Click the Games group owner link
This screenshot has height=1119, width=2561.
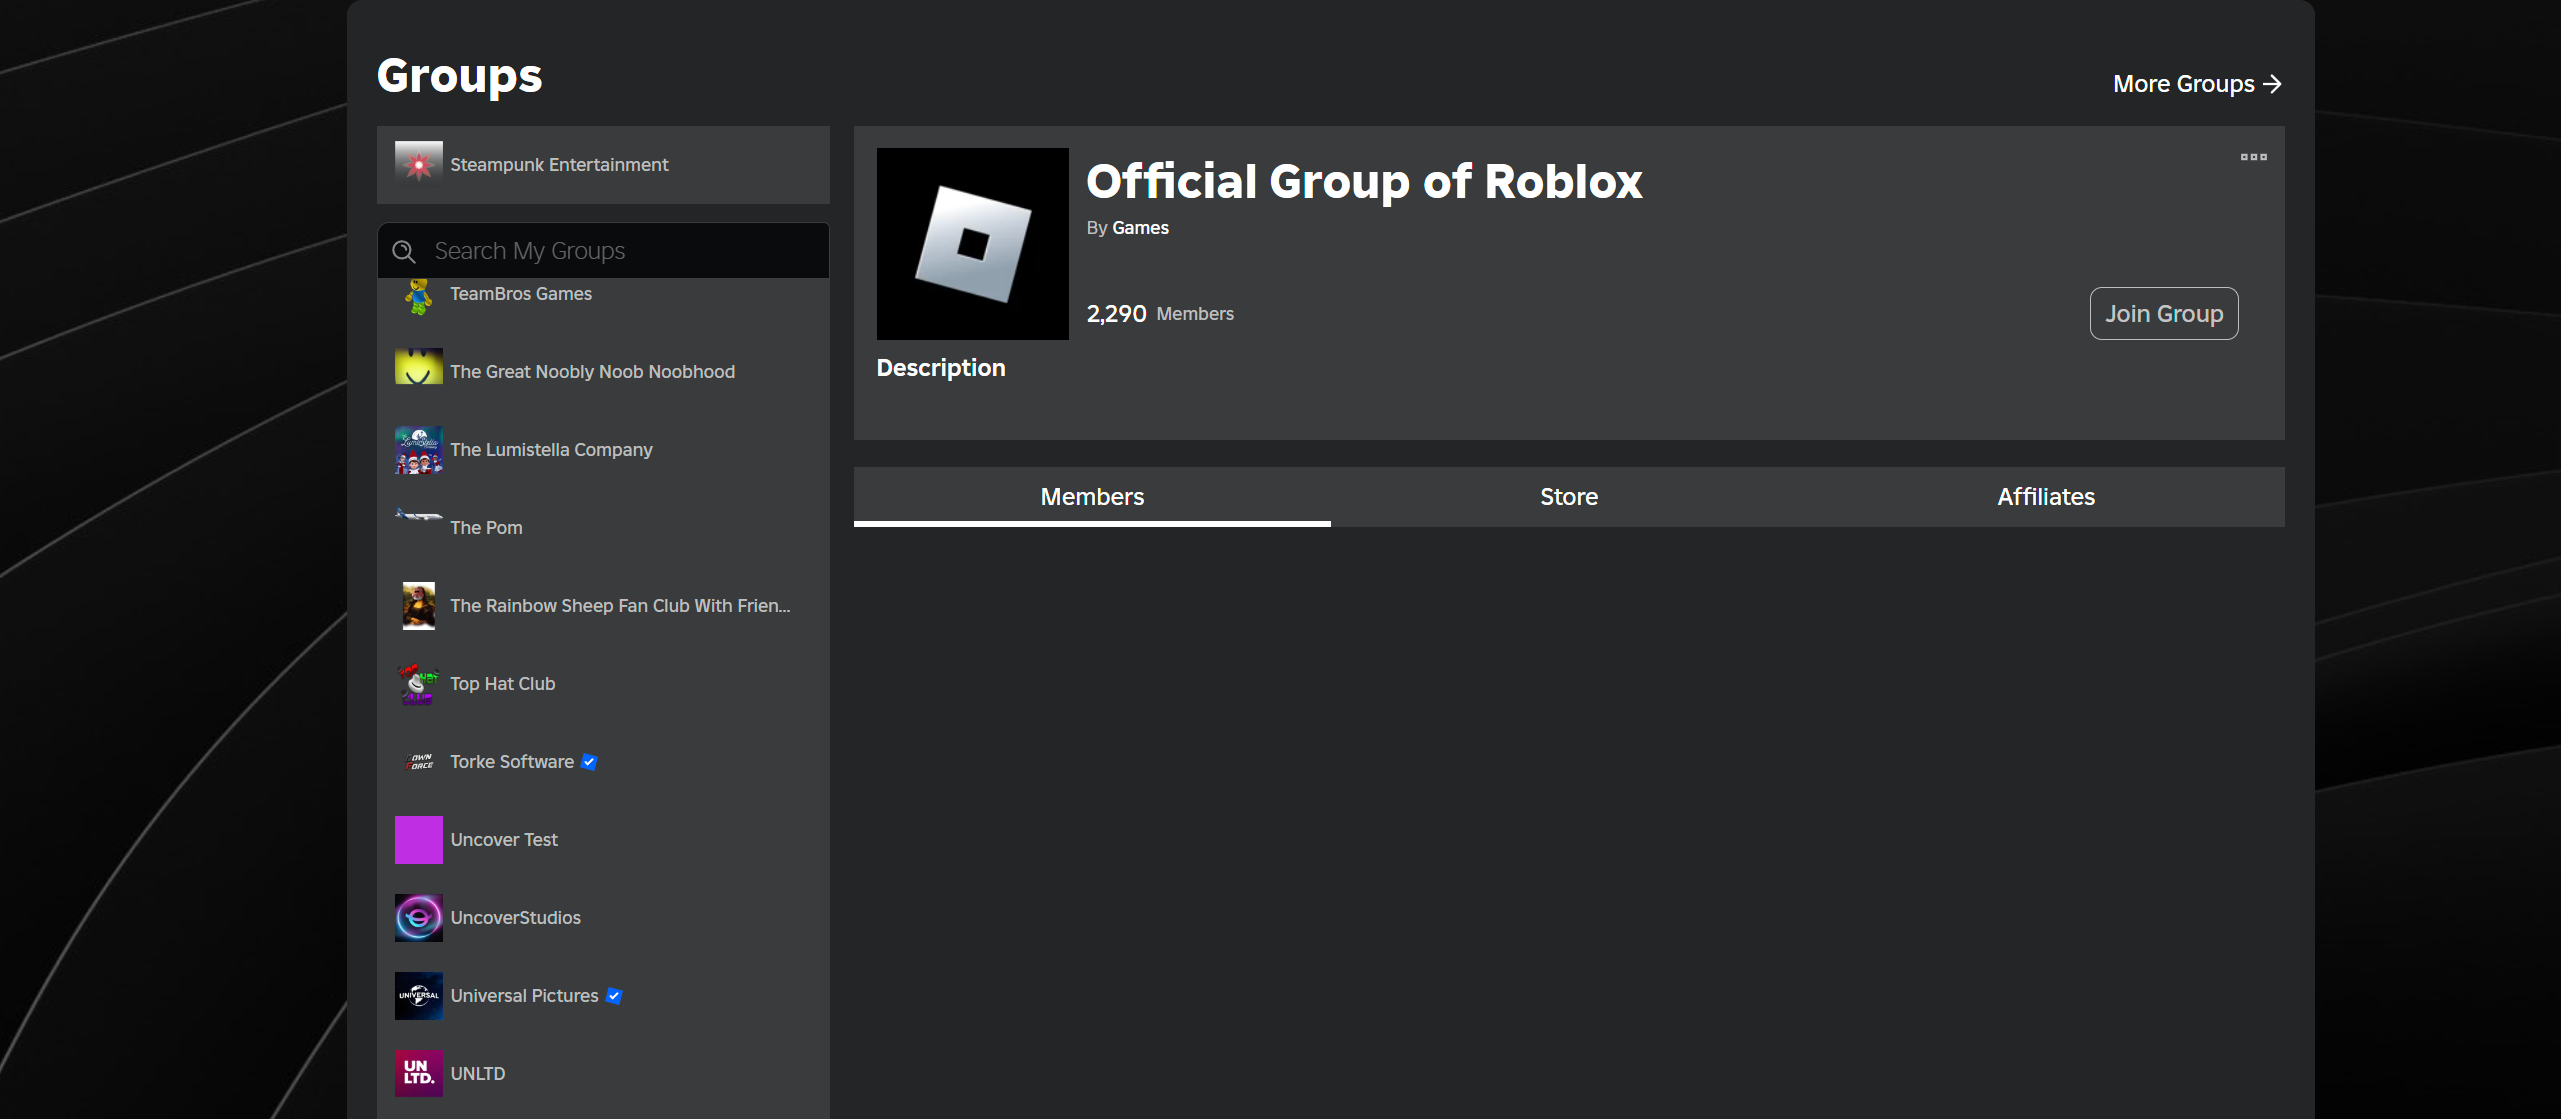click(1140, 228)
